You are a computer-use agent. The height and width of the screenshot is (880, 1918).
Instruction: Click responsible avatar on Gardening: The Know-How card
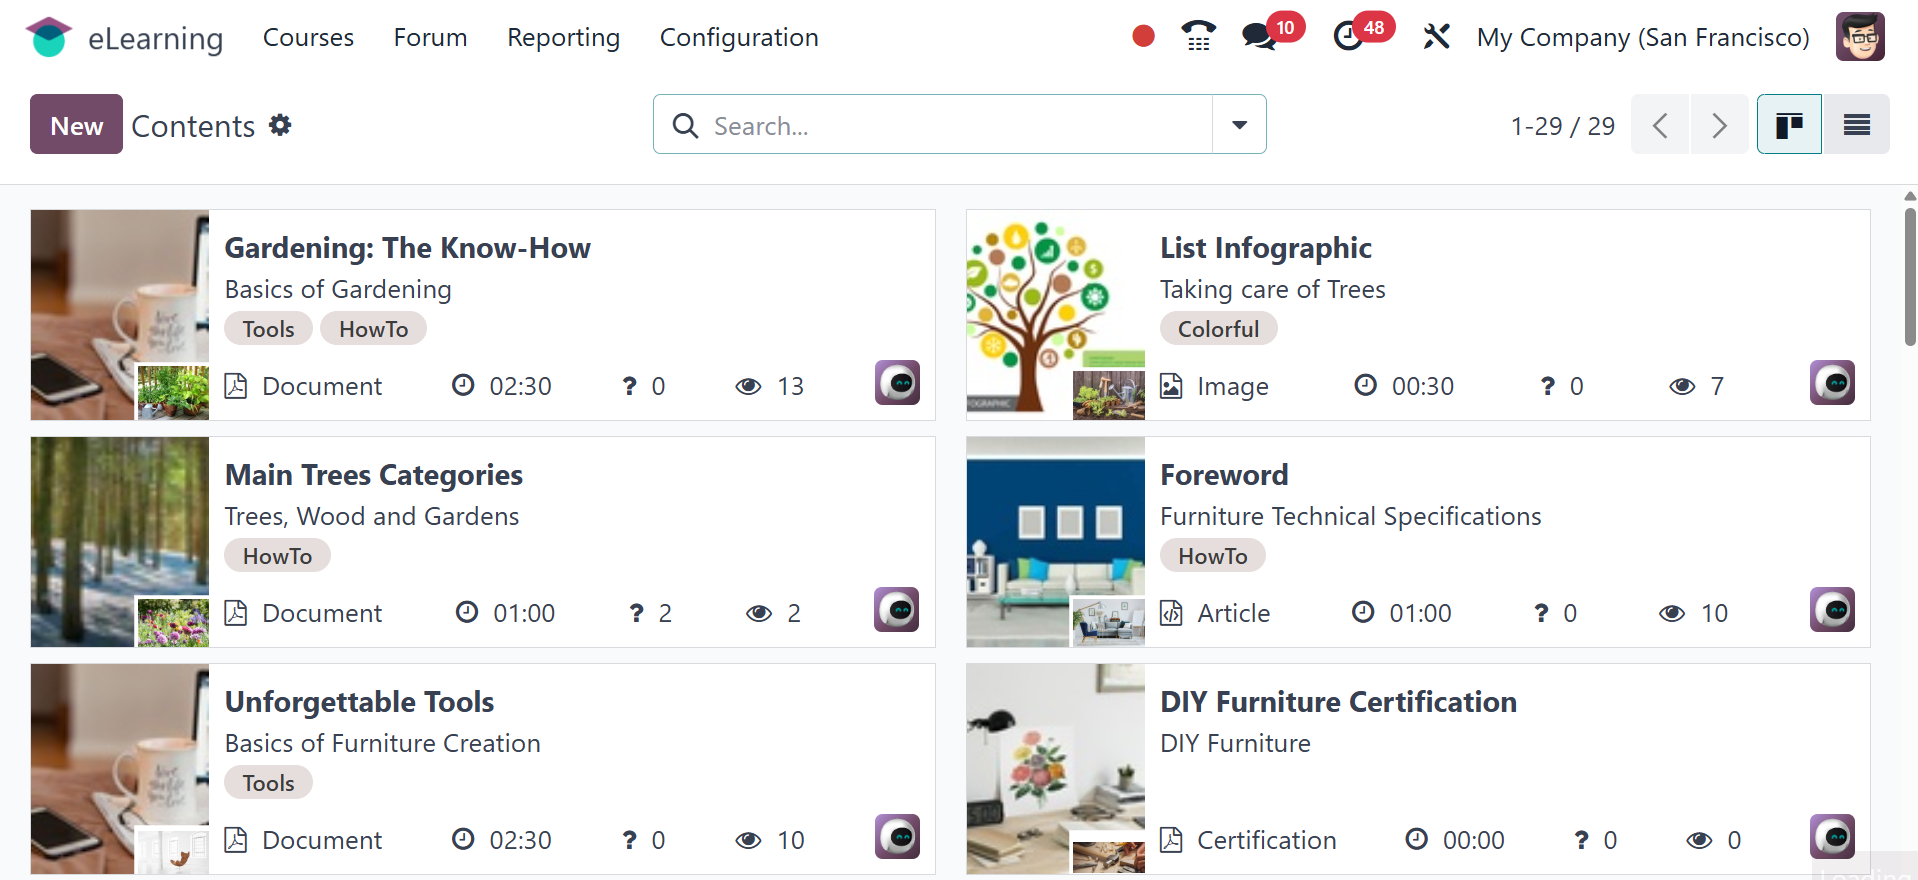(897, 383)
